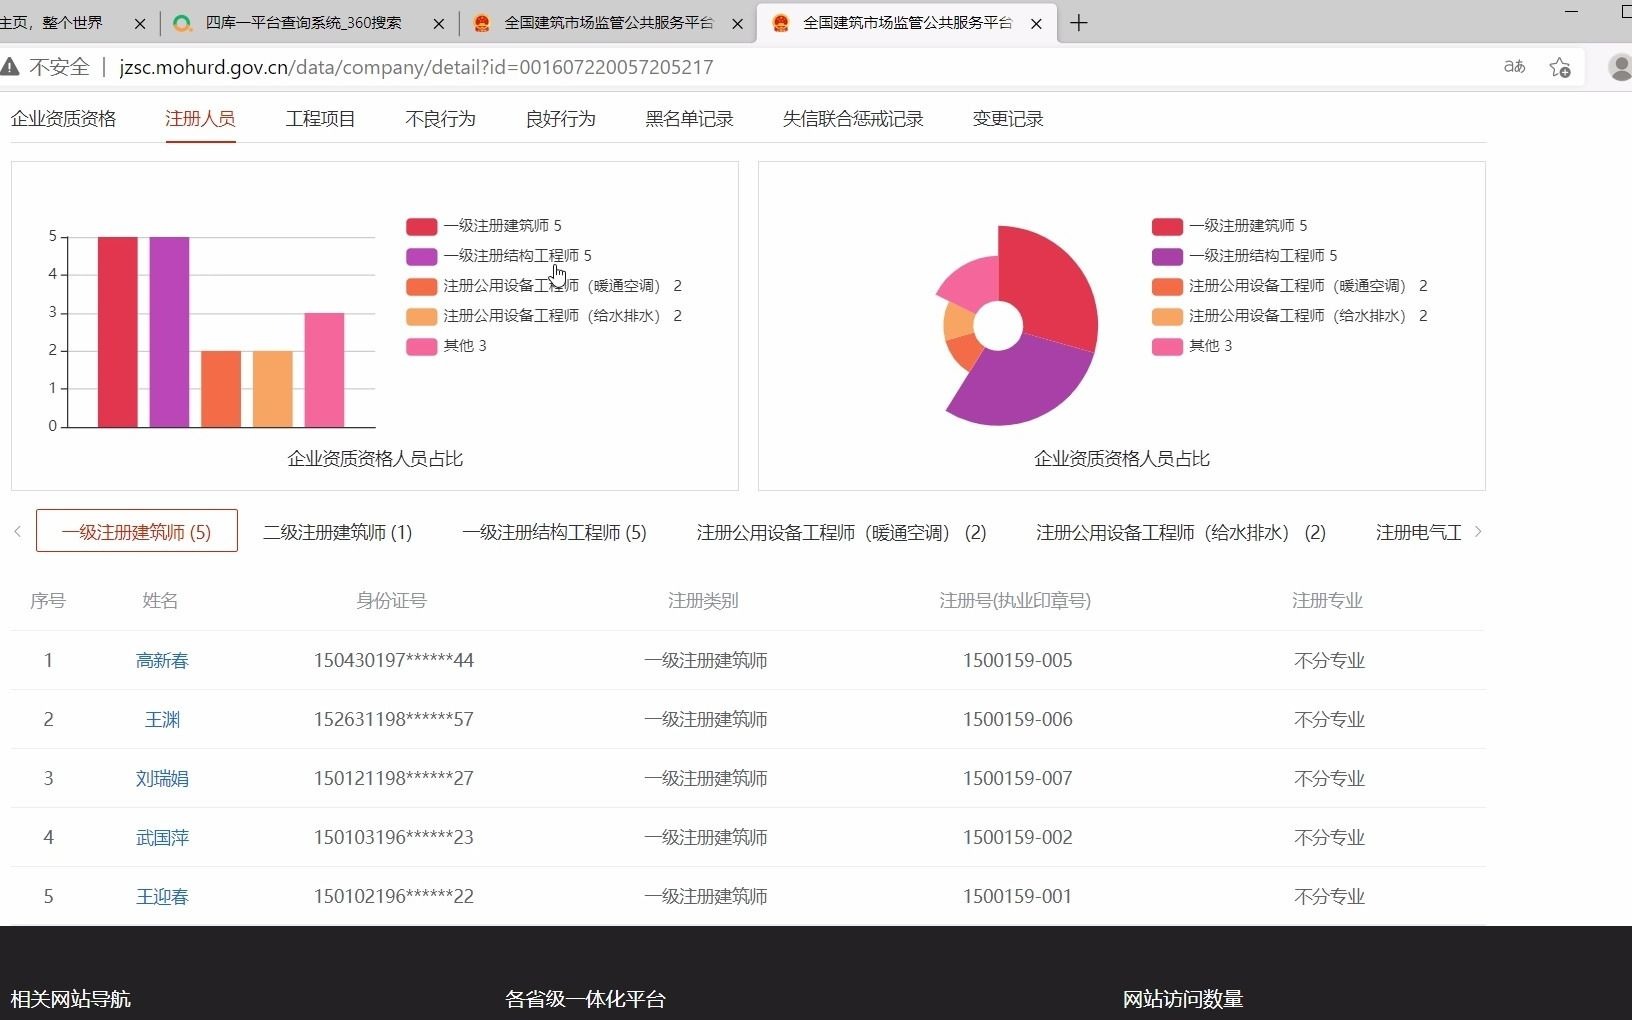Toggle 一级注册结构工程师 legend in pie chart
The width and height of the screenshot is (1632, 1020).
pos(1244,256)
